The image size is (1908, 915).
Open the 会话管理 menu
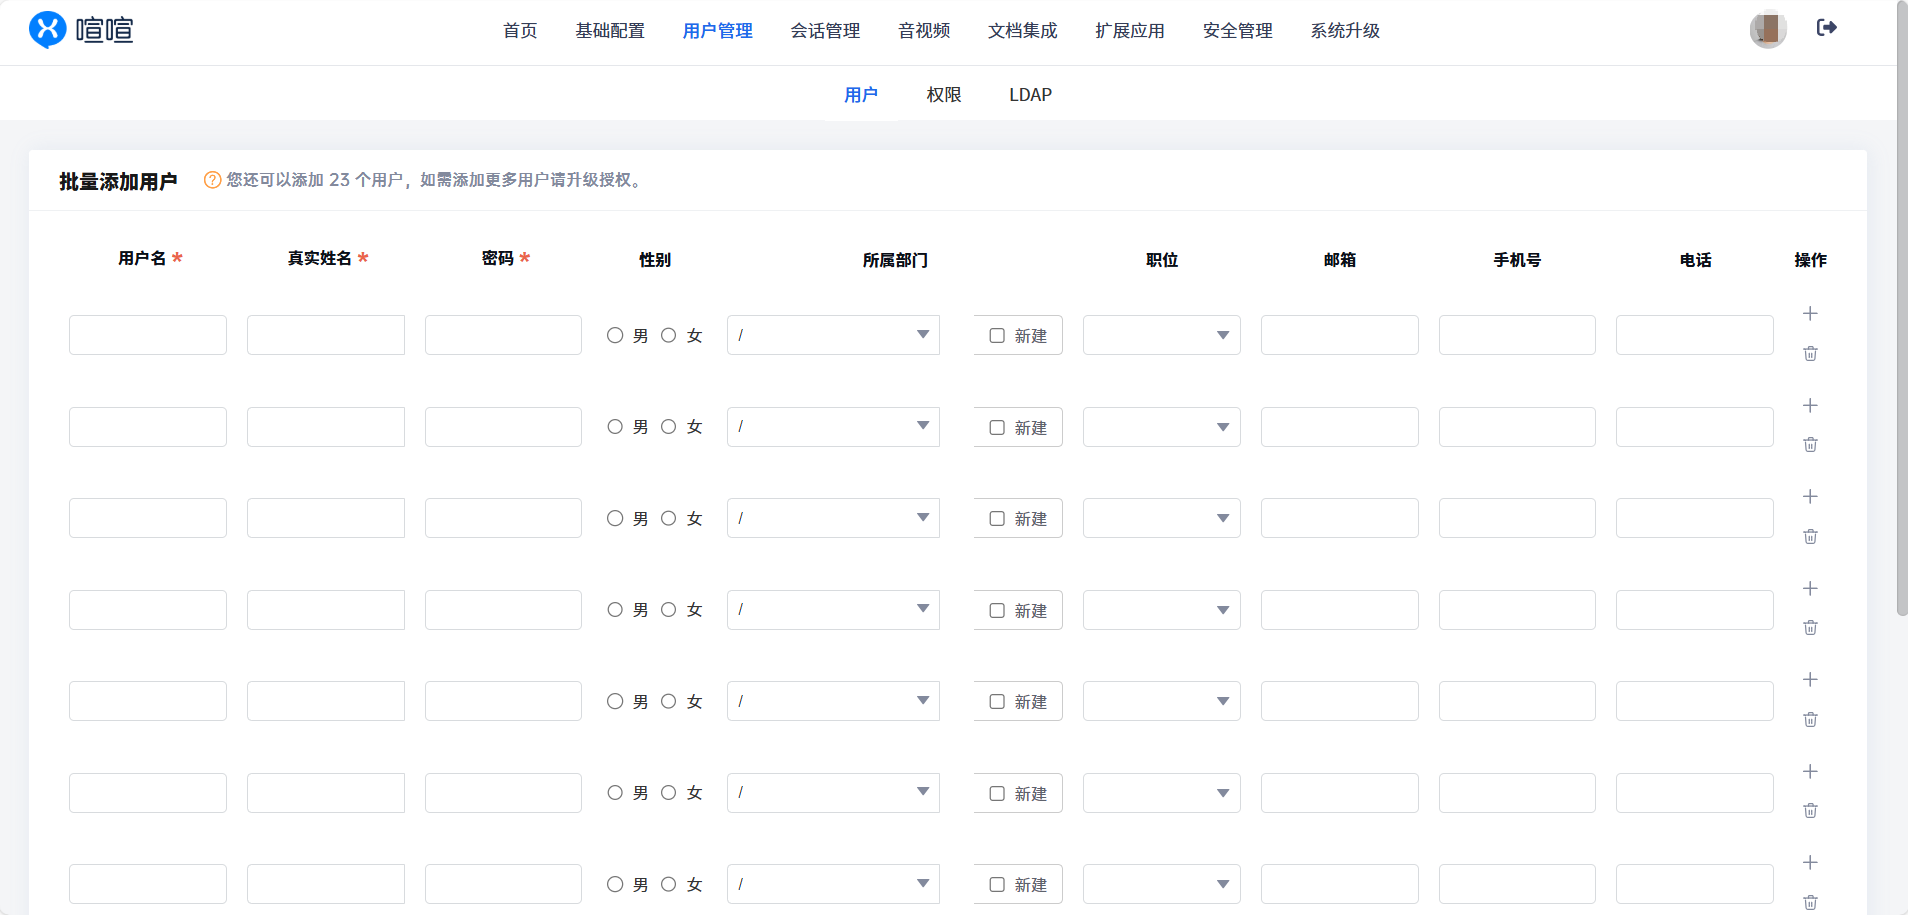pyautogui.click(x=825, y=31)
